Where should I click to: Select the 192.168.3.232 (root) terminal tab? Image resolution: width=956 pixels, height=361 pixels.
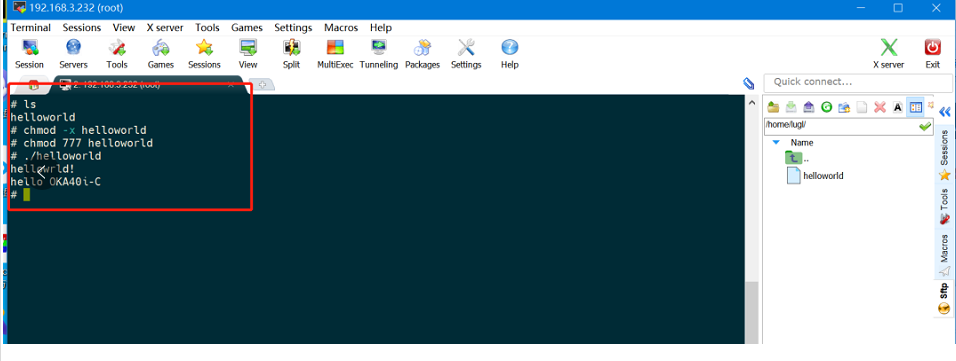[146, 85]
